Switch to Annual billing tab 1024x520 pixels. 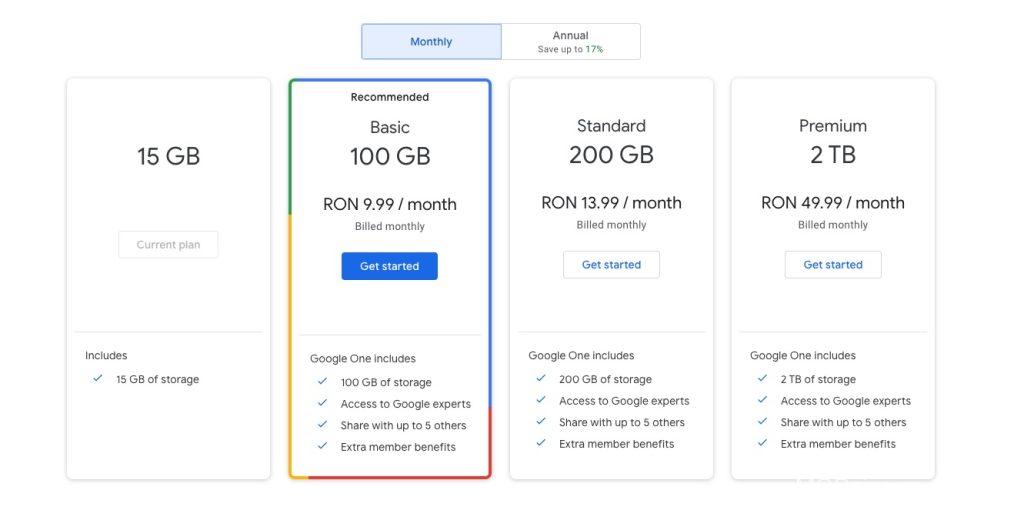click(570, 42)
